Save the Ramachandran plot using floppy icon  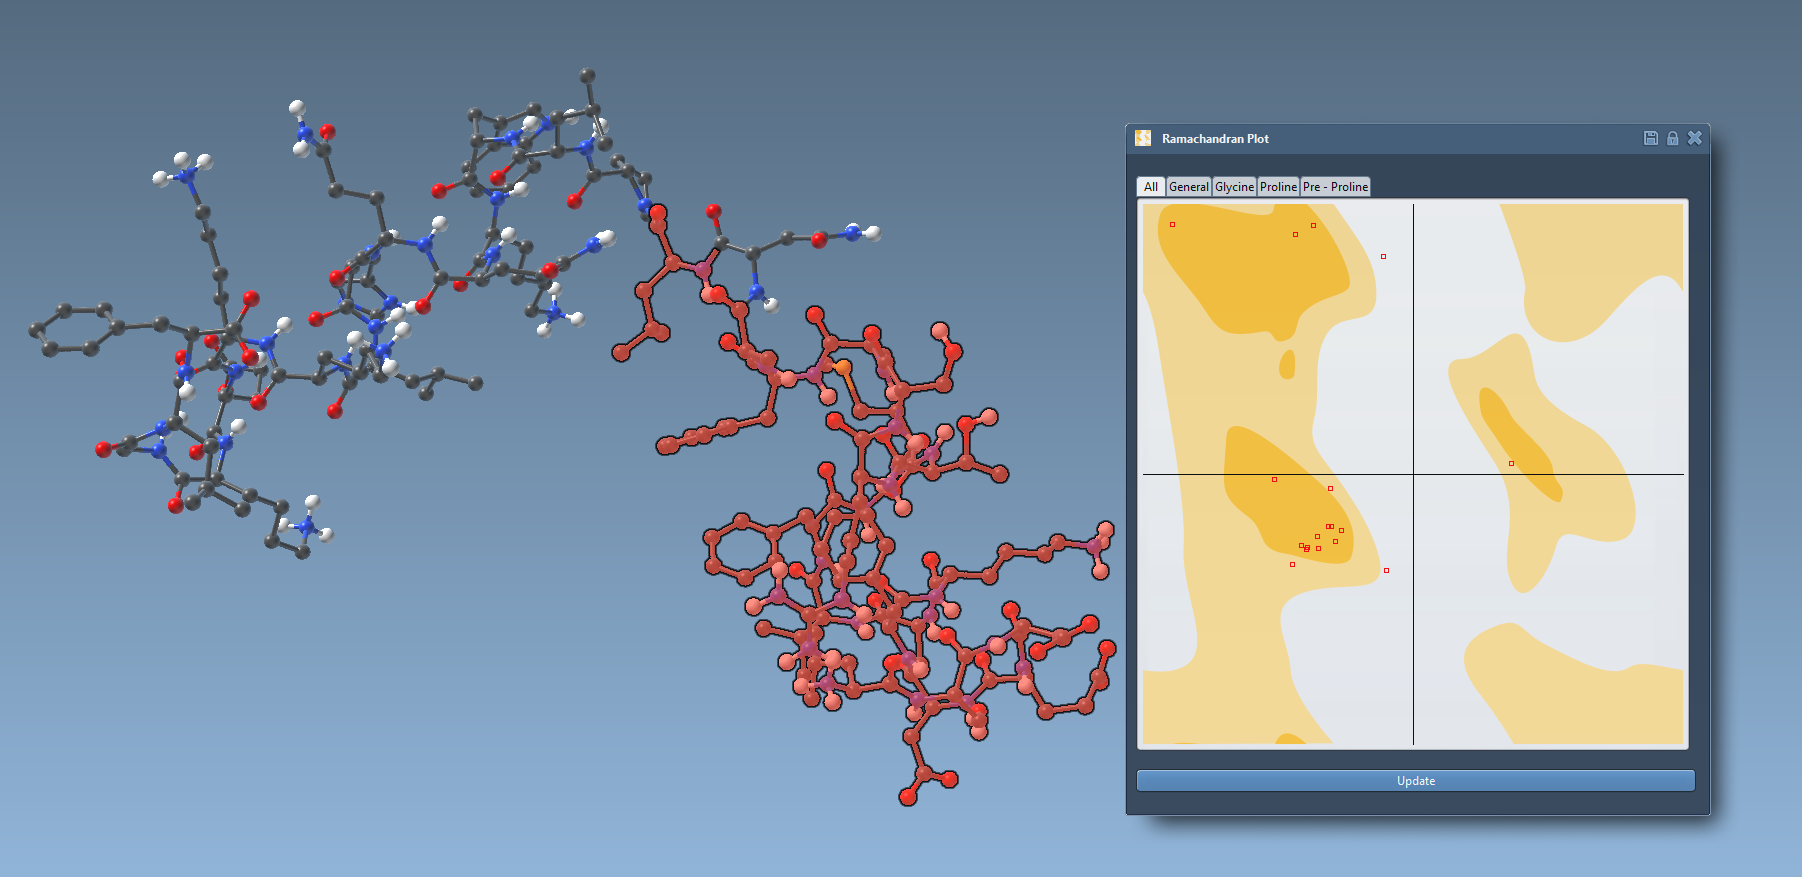1651,138
